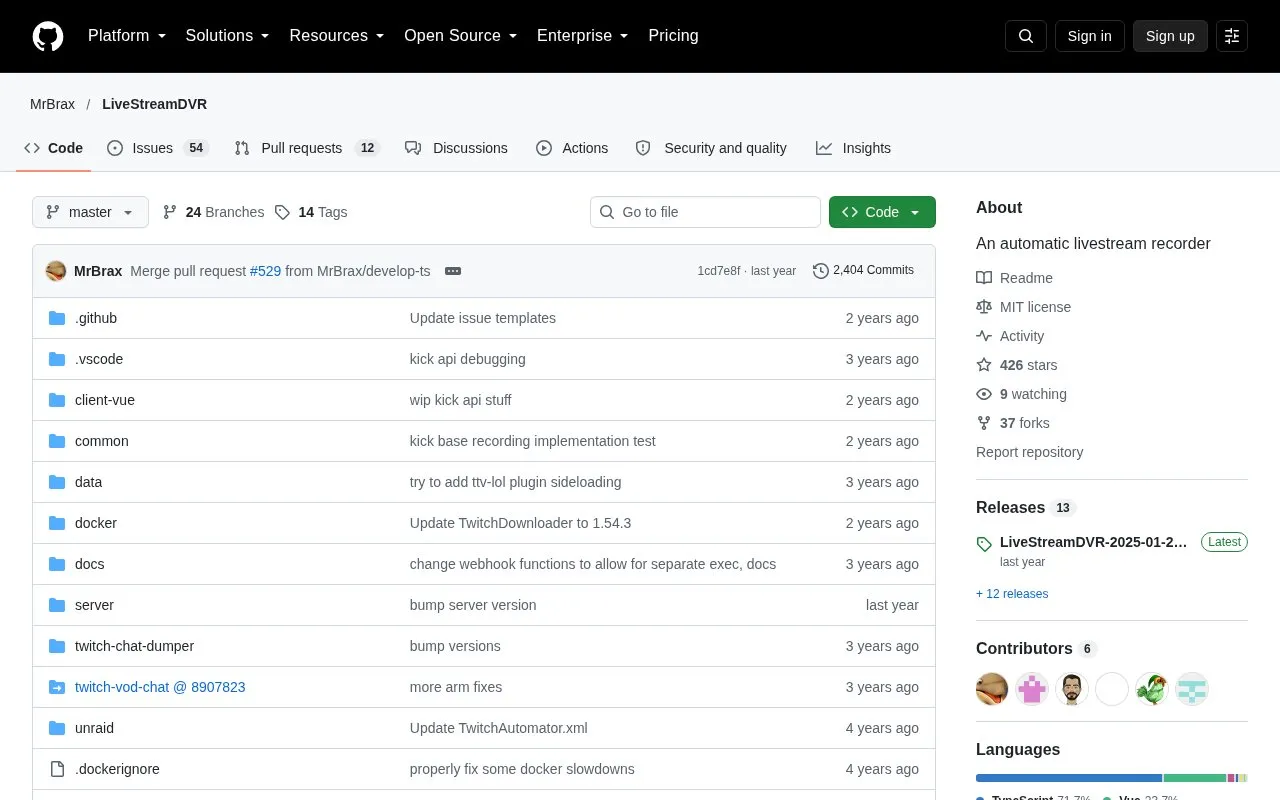
Task: Open the client-vue folder
Action: pyautogui.click(x=105, y=400)
